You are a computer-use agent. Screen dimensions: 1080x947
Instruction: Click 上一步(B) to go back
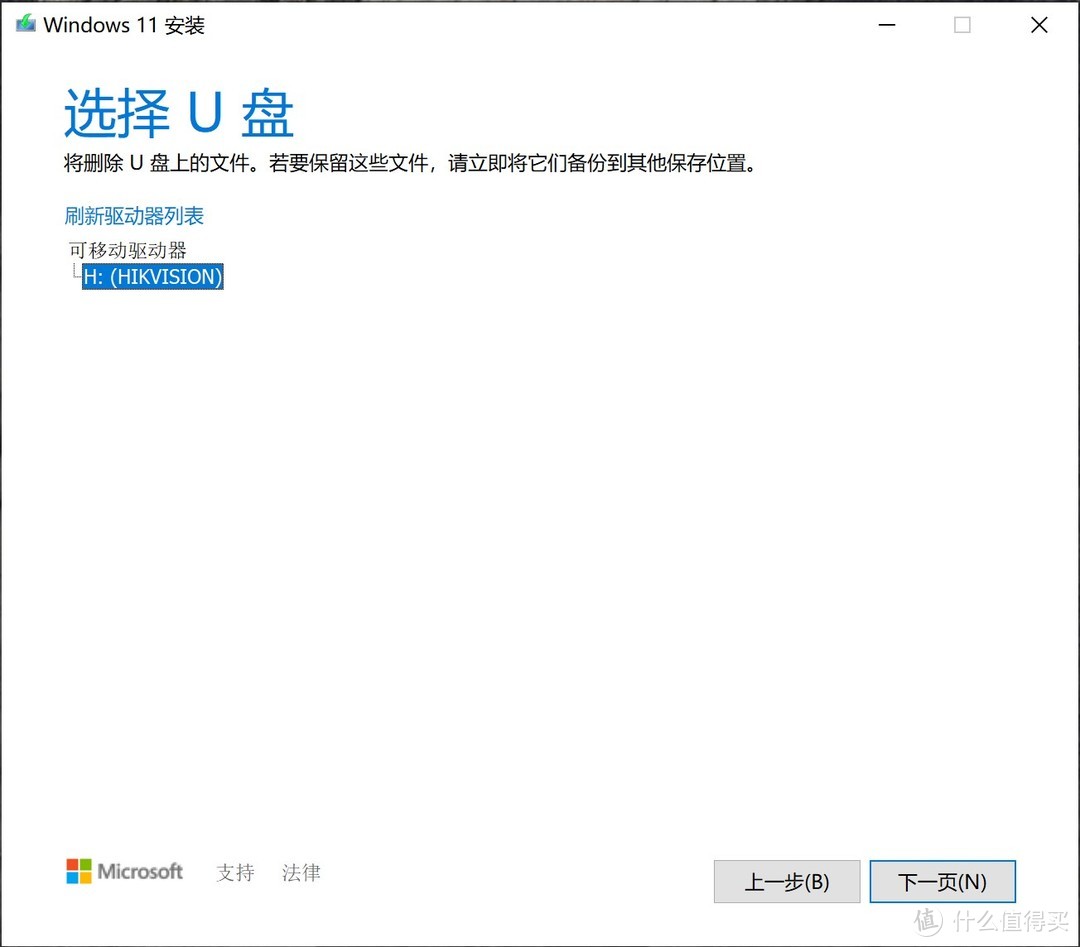point(787,881)
